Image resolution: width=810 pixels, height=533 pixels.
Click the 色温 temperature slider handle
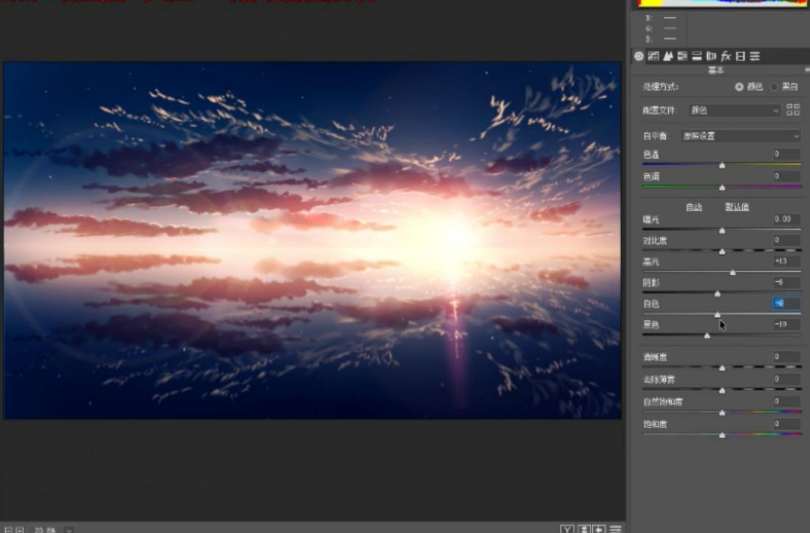pos(722,165)
